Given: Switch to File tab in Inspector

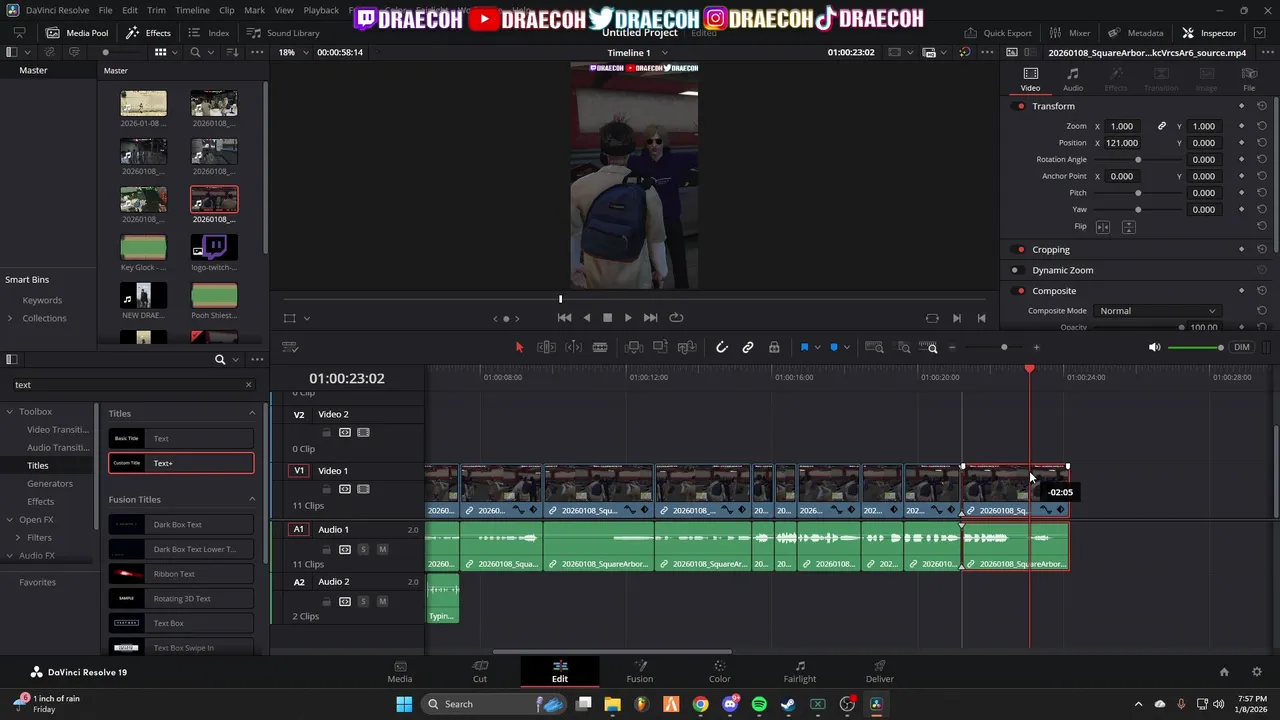Looking at the screenshot, I should pyautogui.click(x=1249, y=79).
